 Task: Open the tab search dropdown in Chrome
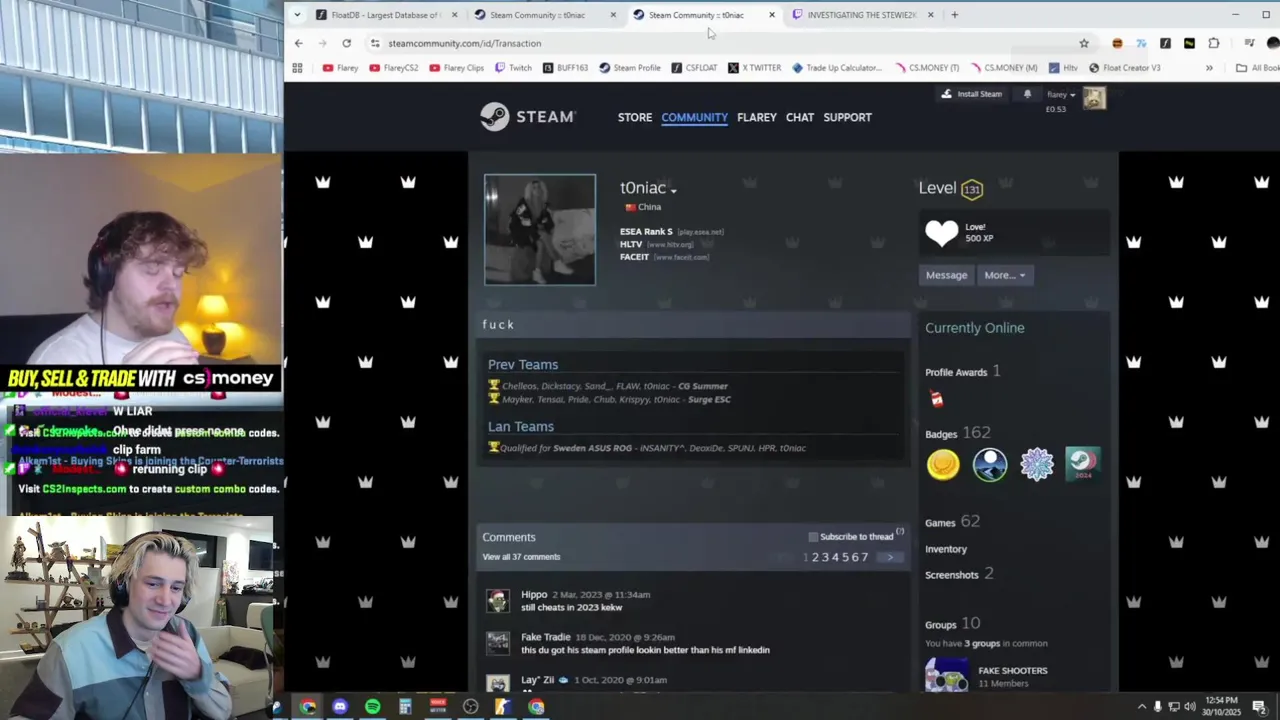(298, 14)
